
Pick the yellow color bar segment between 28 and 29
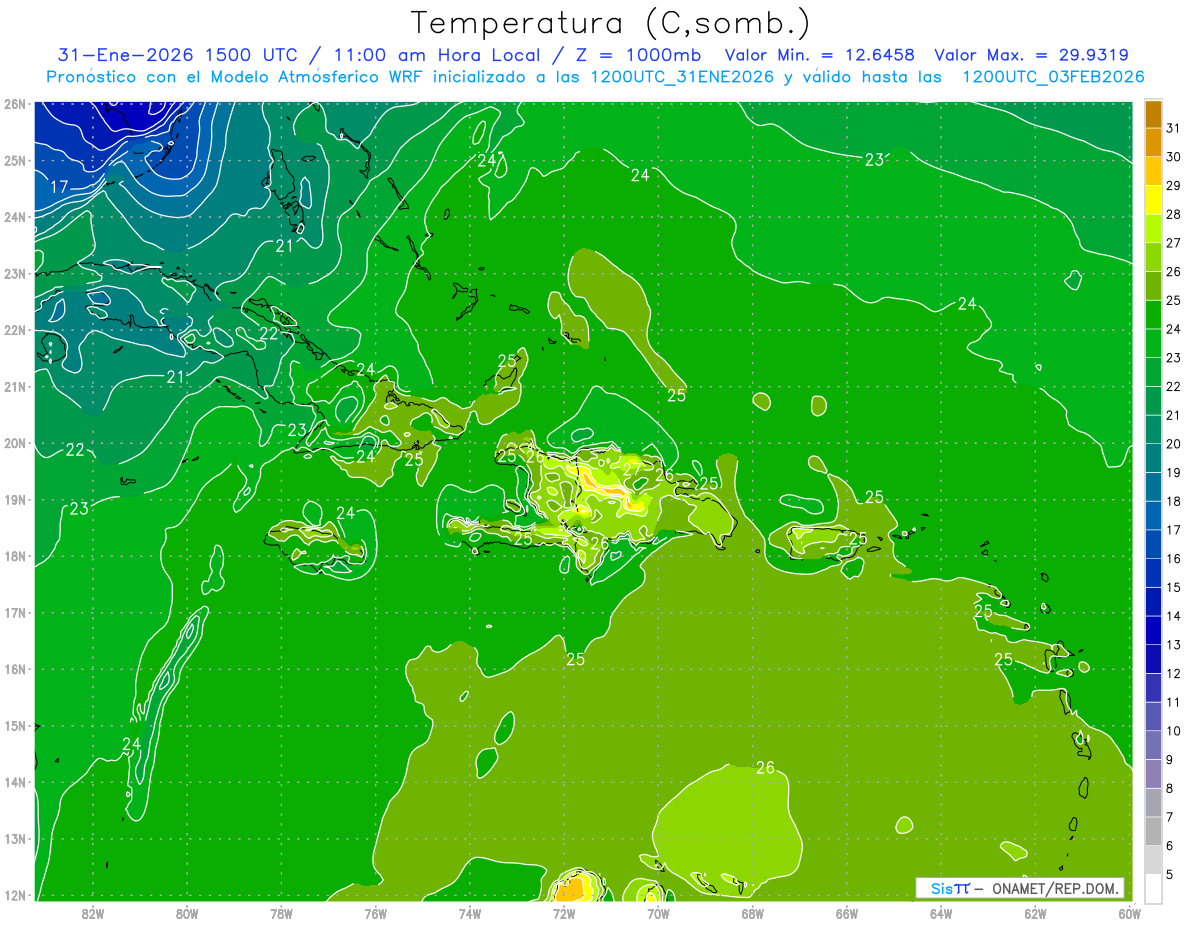pyautogui.click(x=1153, y=199)
